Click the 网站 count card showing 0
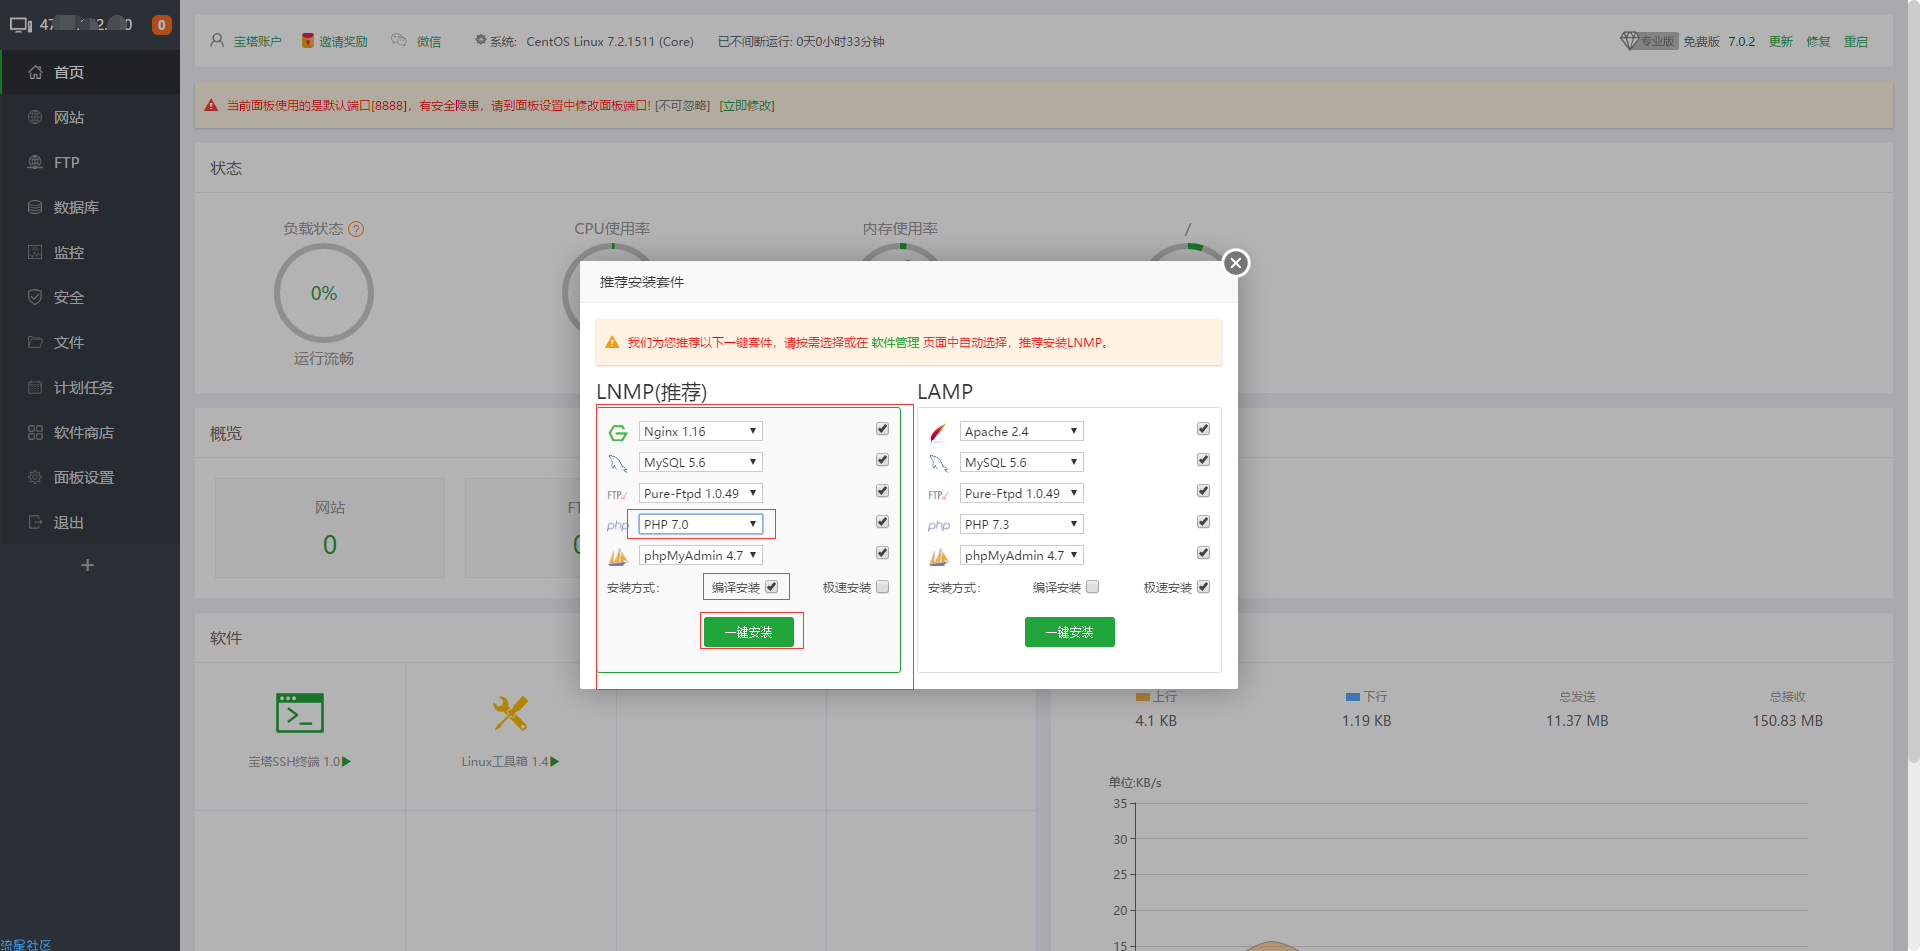Viewport: 1920px width, 951px height. 330,528
